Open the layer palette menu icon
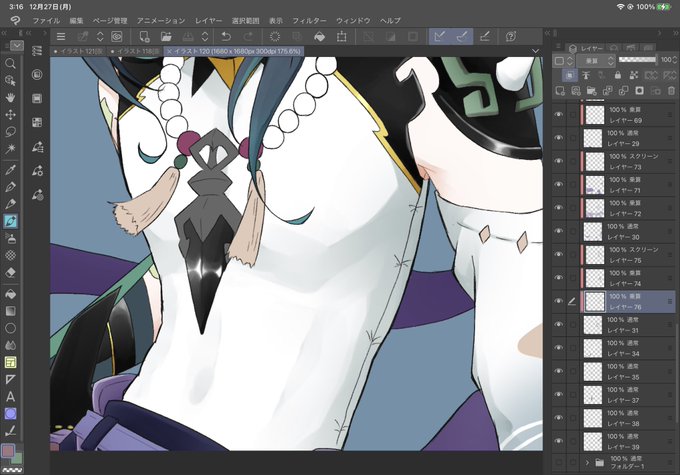 click(559, 46)
